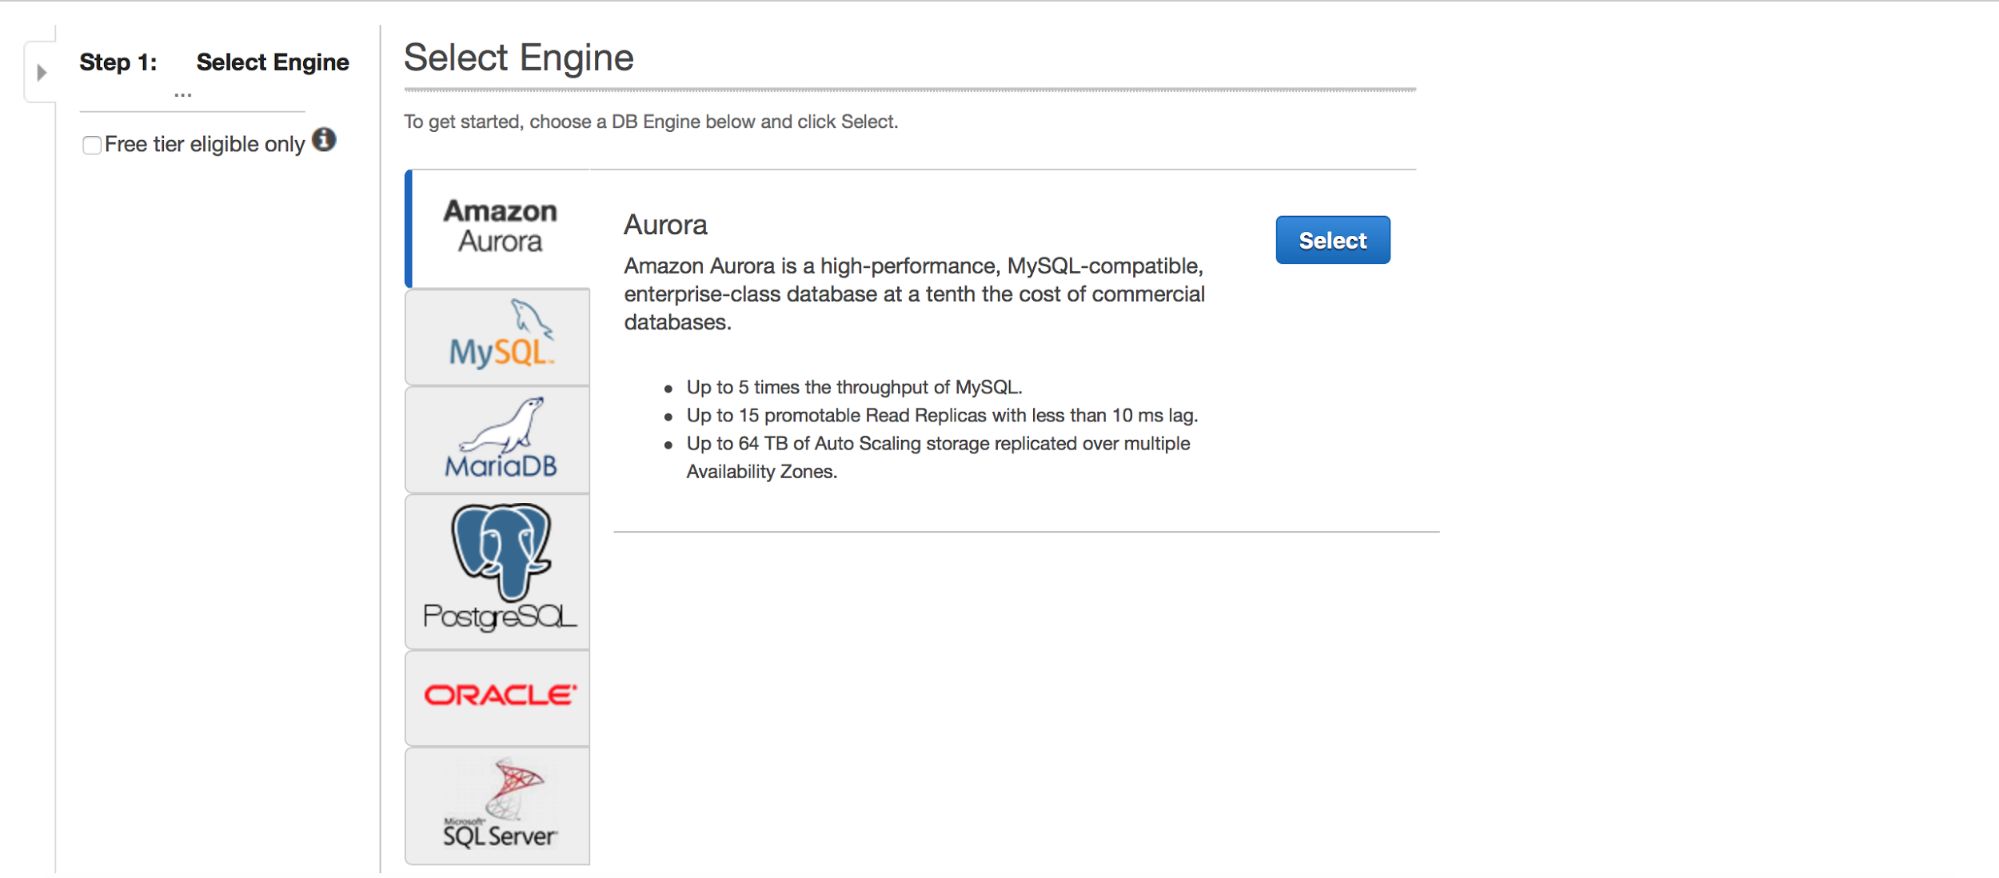This screenshot has height=878, width=1999.
Task: Click the 'To get started' instruction text
Action: coord(651,122)
